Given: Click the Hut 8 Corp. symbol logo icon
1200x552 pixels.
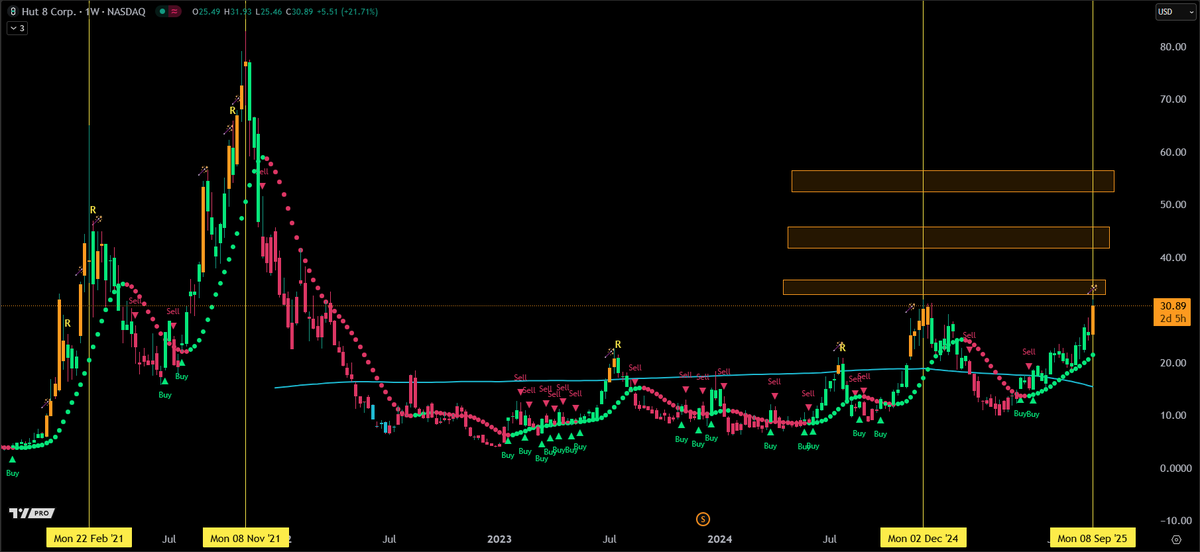Looking at the screenshot, I should [x=13, y=12].
